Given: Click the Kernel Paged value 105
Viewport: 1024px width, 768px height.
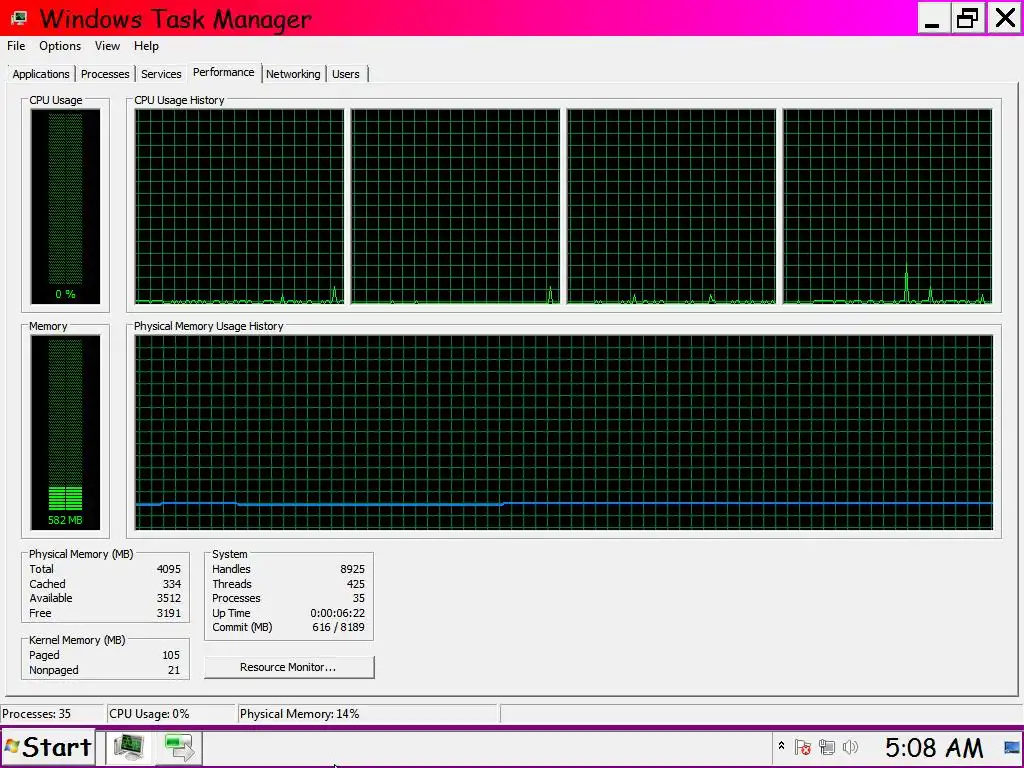Looking at the screenshot, I should (171, 655).
